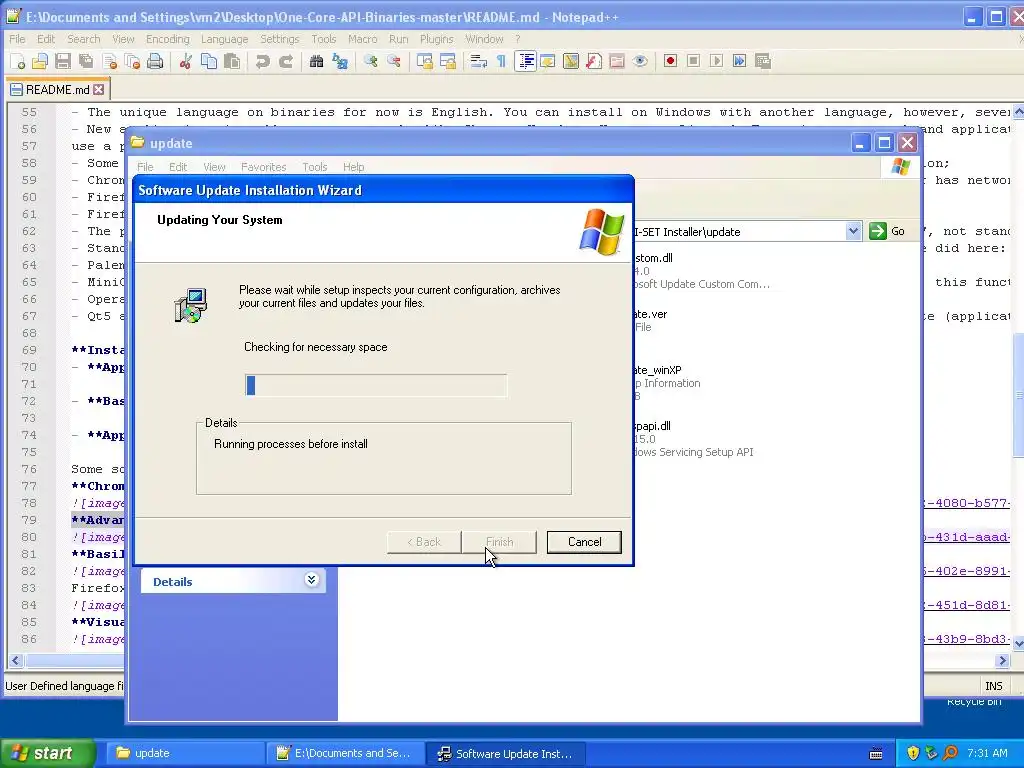Open Folder as Workspace icon in toolbar

point(616,61)
